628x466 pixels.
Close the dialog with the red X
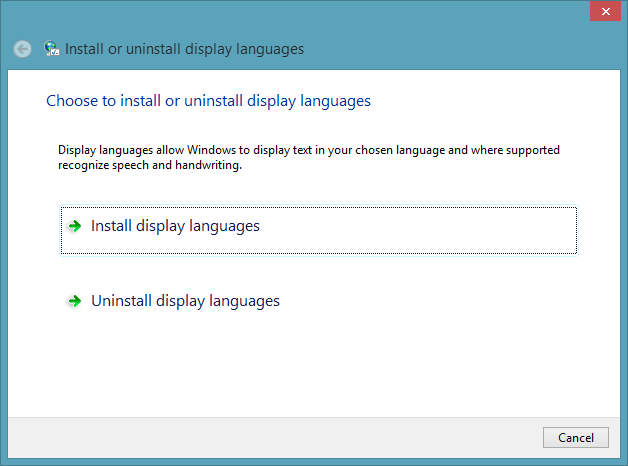click(606, 11)
